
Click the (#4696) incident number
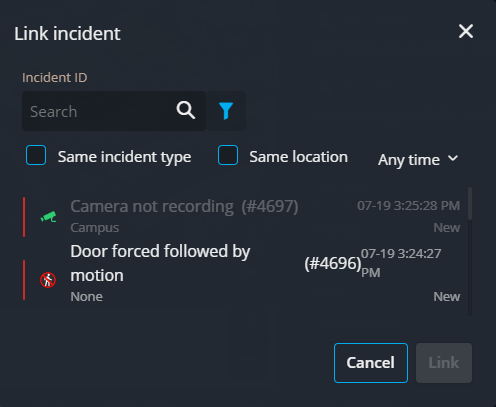(333, 264)
